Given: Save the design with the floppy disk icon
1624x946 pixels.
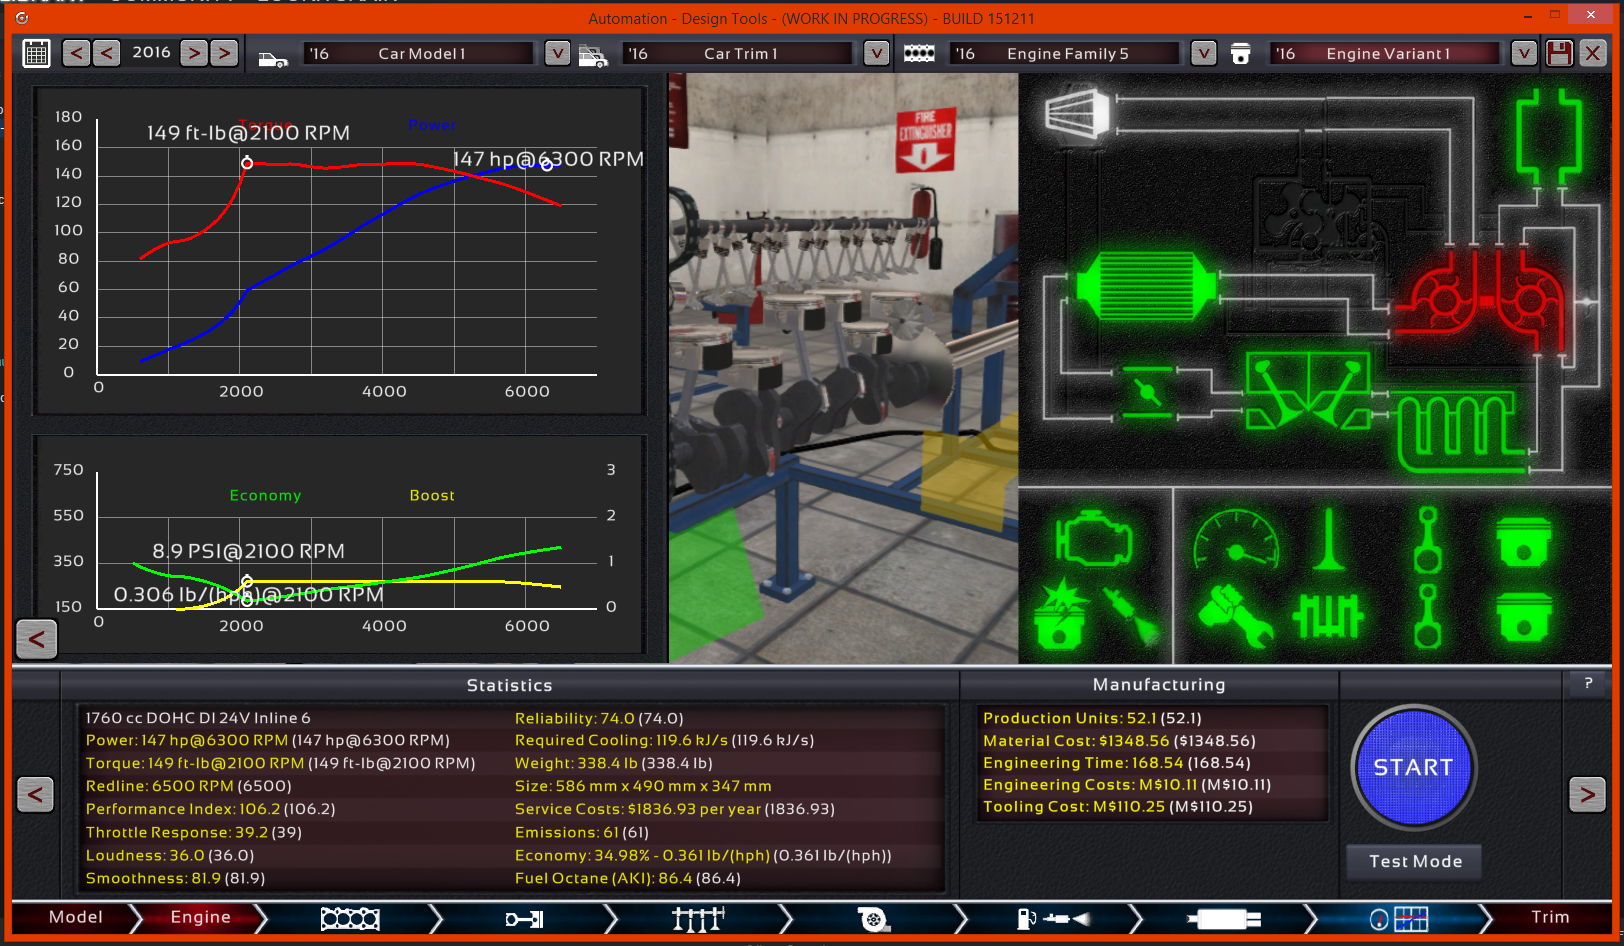Looking at the screenshot, I should coord(1559,53).
